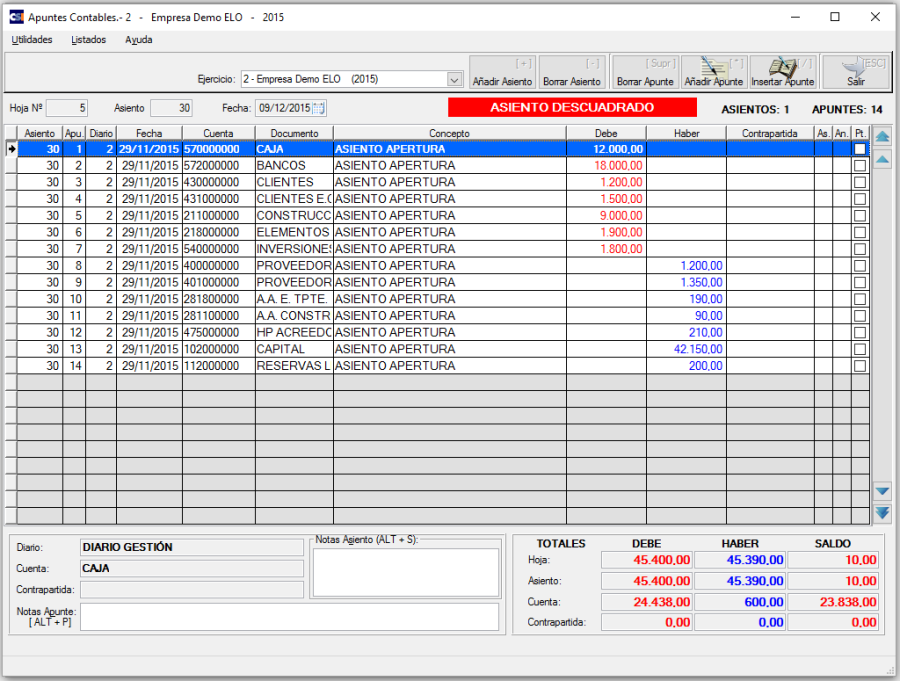Open the Ejercicio dropdown
The image size is (900, 681).
(x=454, y=79)
